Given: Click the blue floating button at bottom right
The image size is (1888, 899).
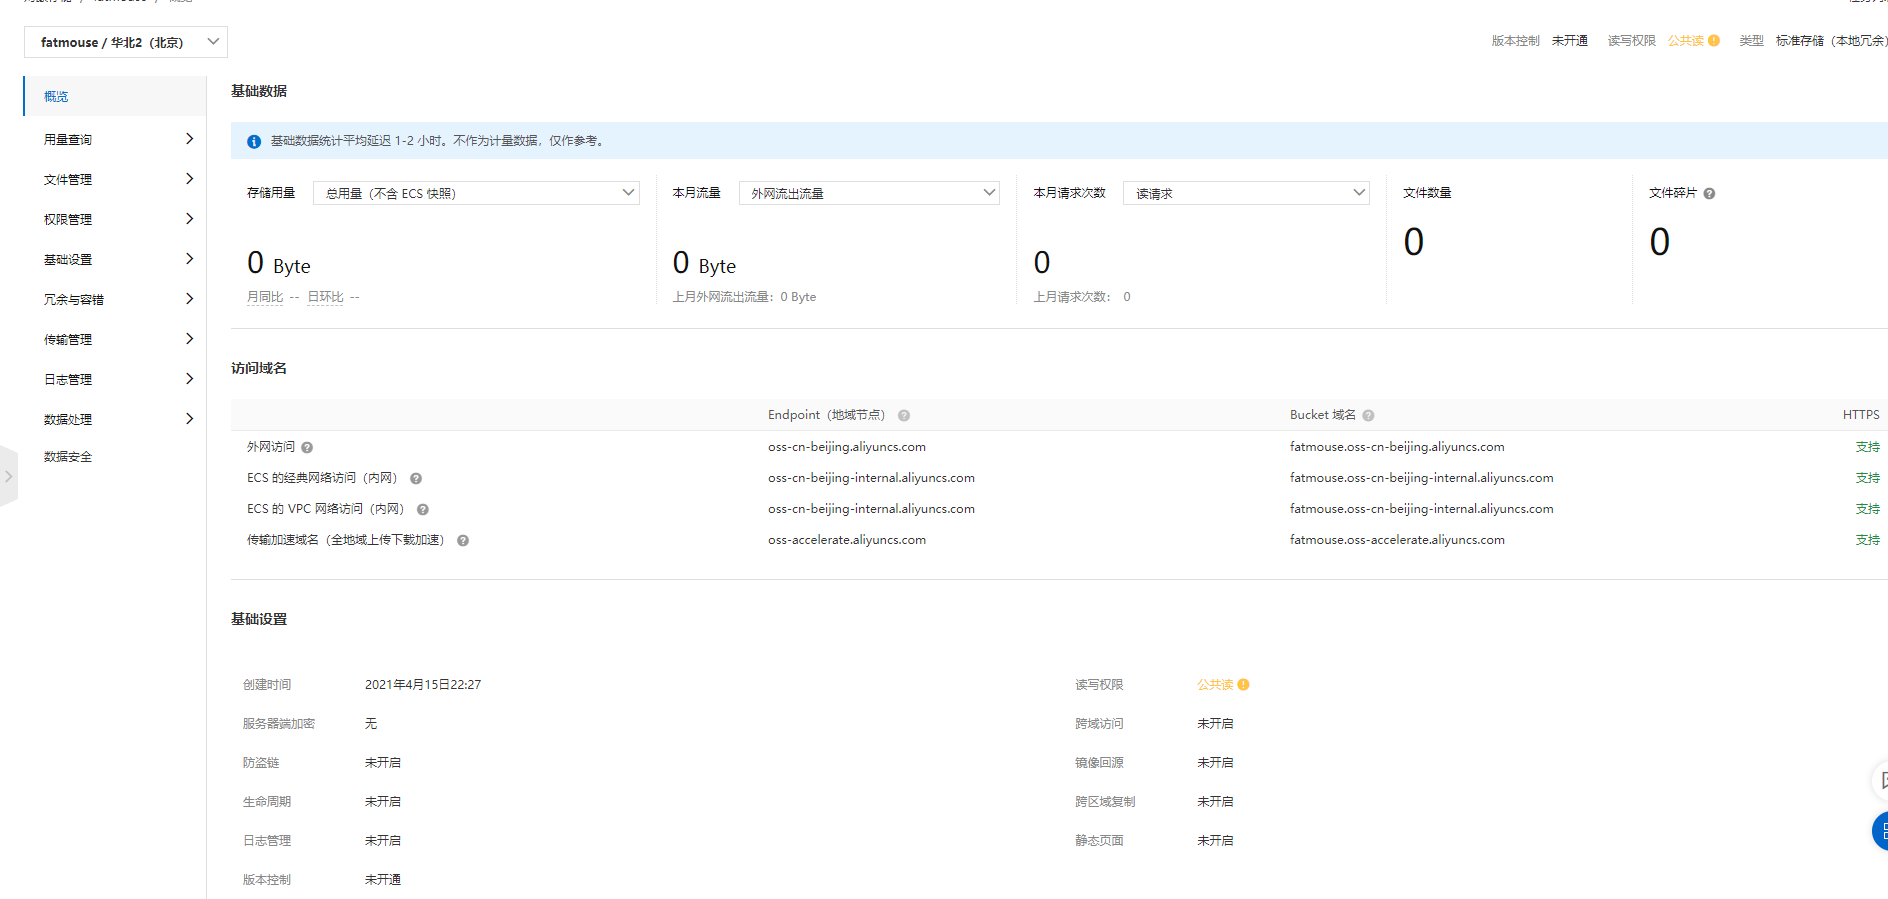Looking at the screenshot, I should pyautogui.click(x=1880, y=831).
